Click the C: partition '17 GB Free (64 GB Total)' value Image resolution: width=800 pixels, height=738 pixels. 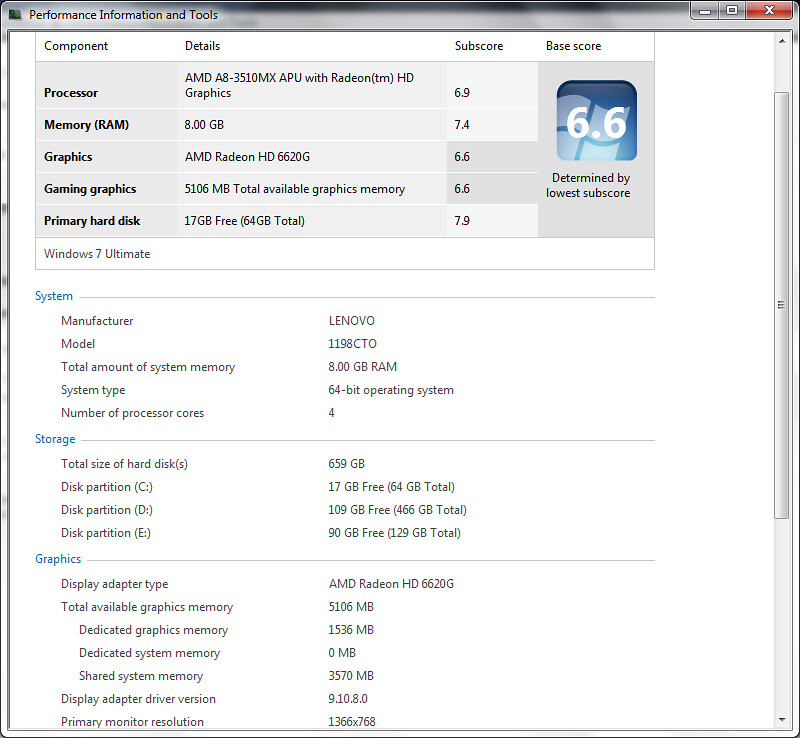pyautogui.click(x=391, y=487)
